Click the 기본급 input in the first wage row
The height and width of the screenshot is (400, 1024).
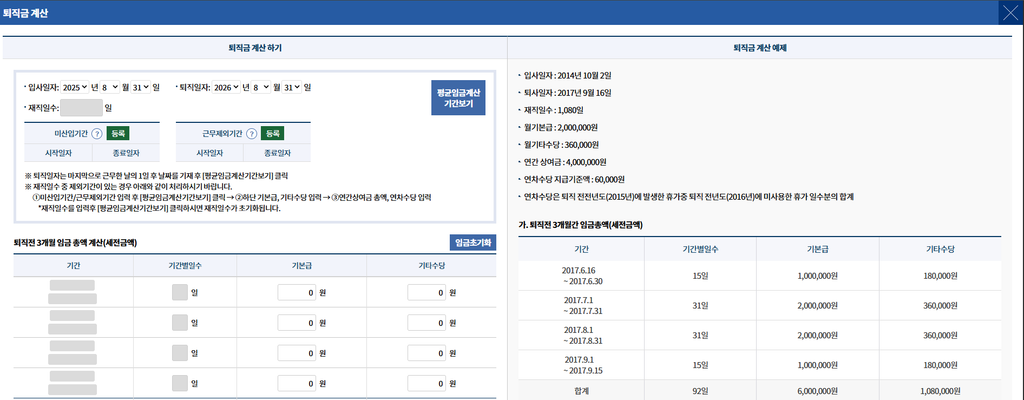(x=297, y=293)
